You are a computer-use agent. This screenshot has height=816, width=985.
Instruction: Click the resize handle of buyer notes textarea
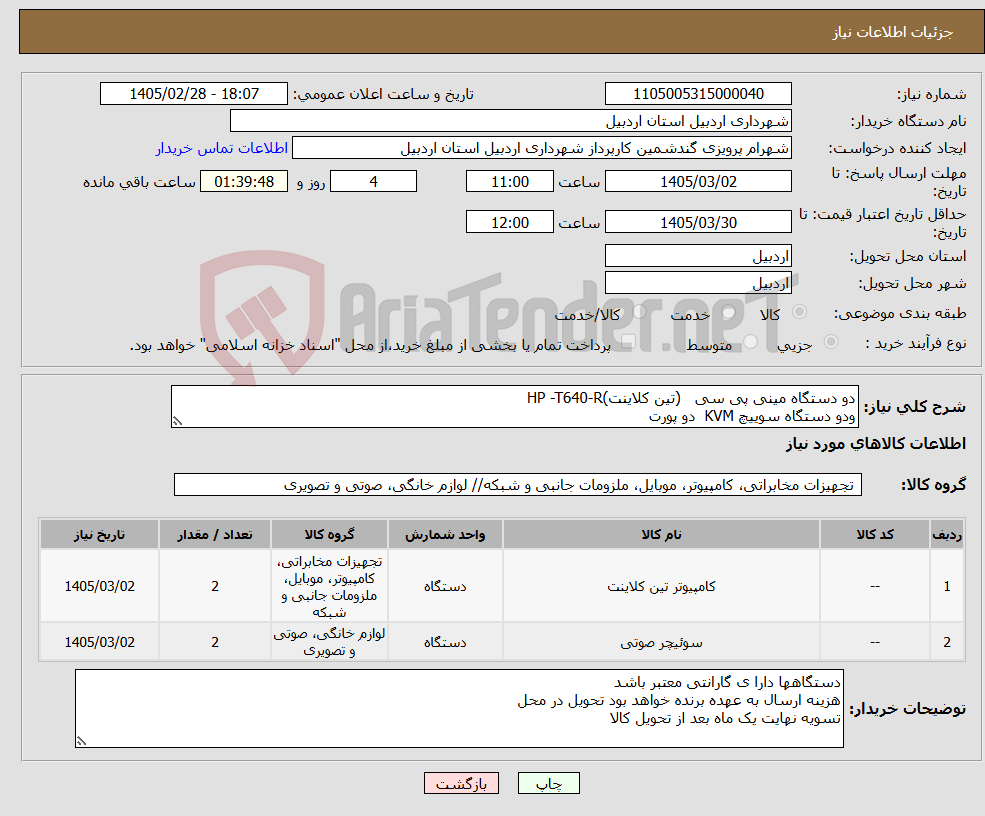coord(80,741)
